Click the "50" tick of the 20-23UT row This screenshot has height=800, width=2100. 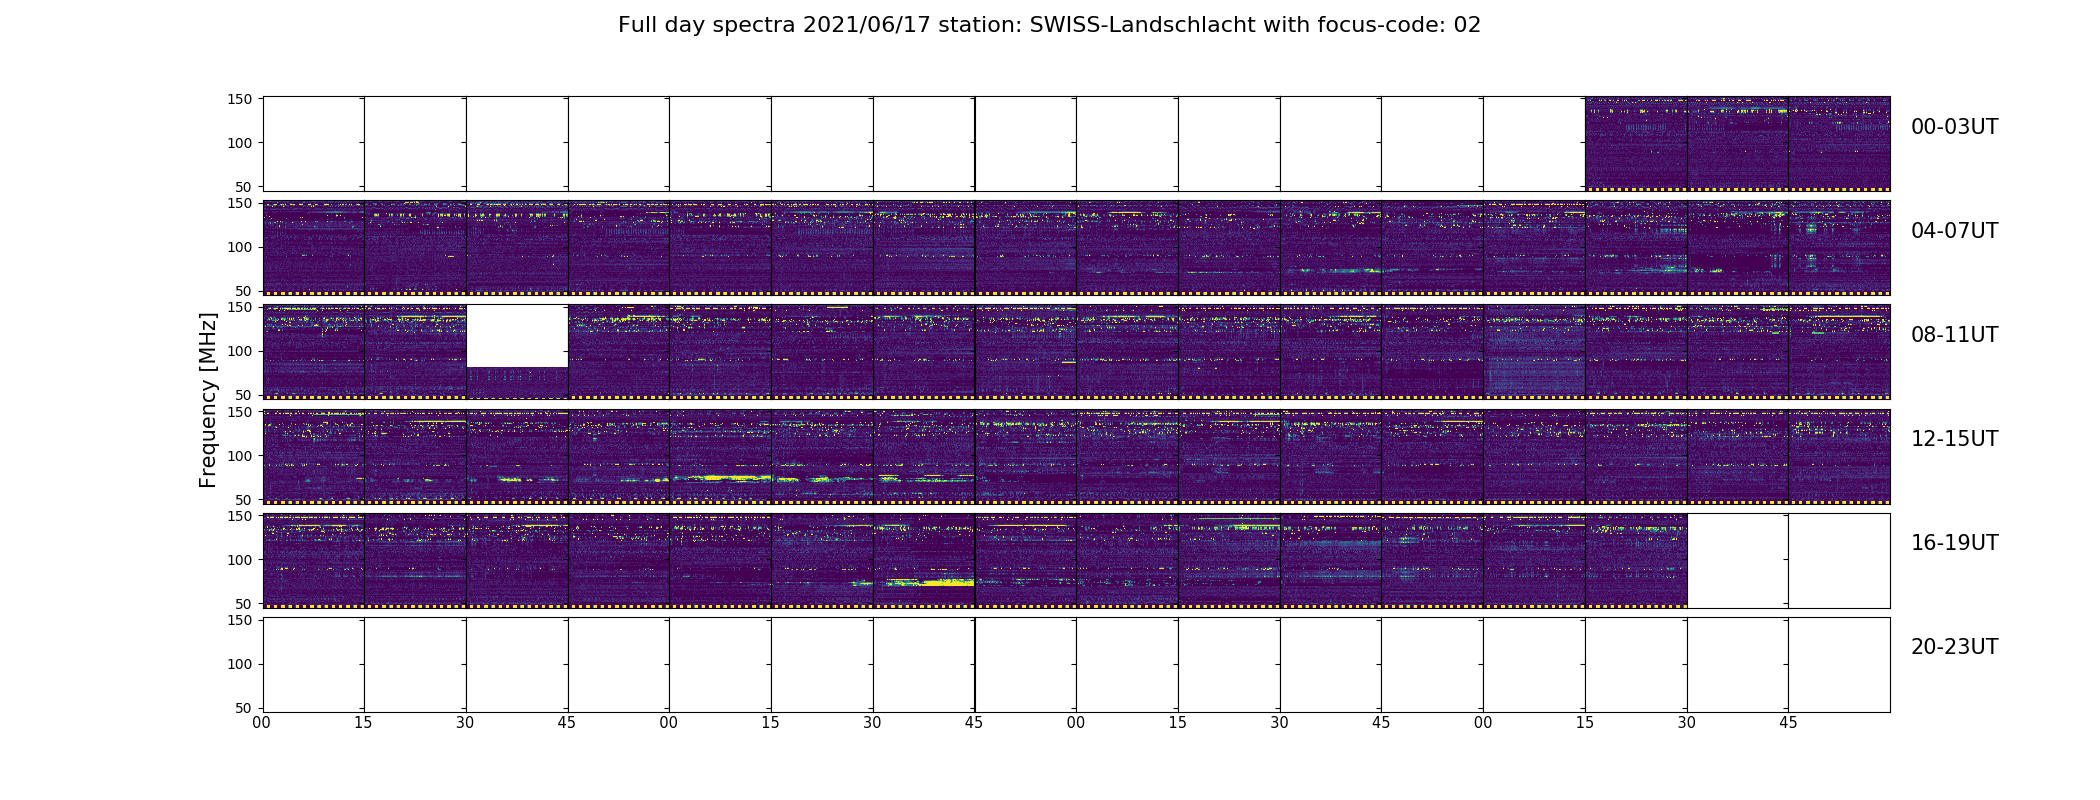tap(245, 708)
